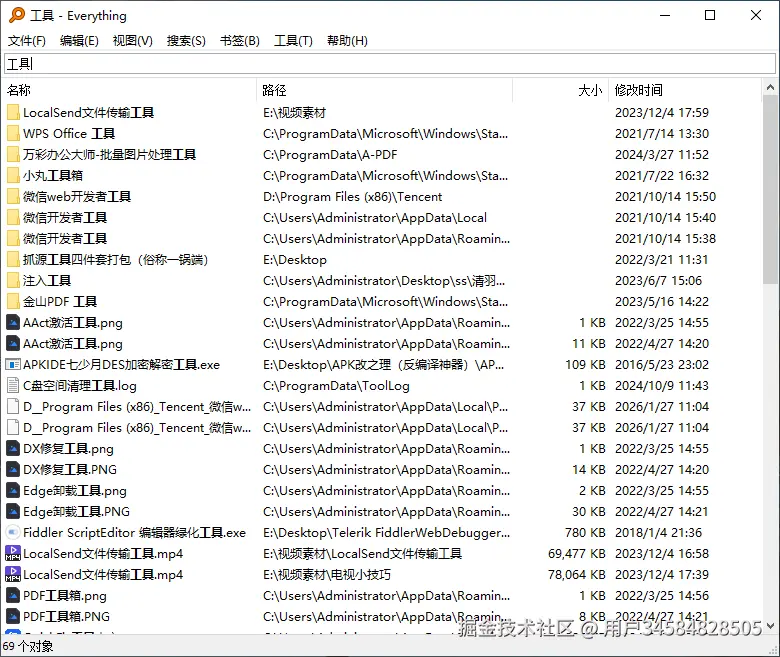Select the file name 小丸工具箱
This screenshot has width=780, height=657.
(x=53, y=176)
